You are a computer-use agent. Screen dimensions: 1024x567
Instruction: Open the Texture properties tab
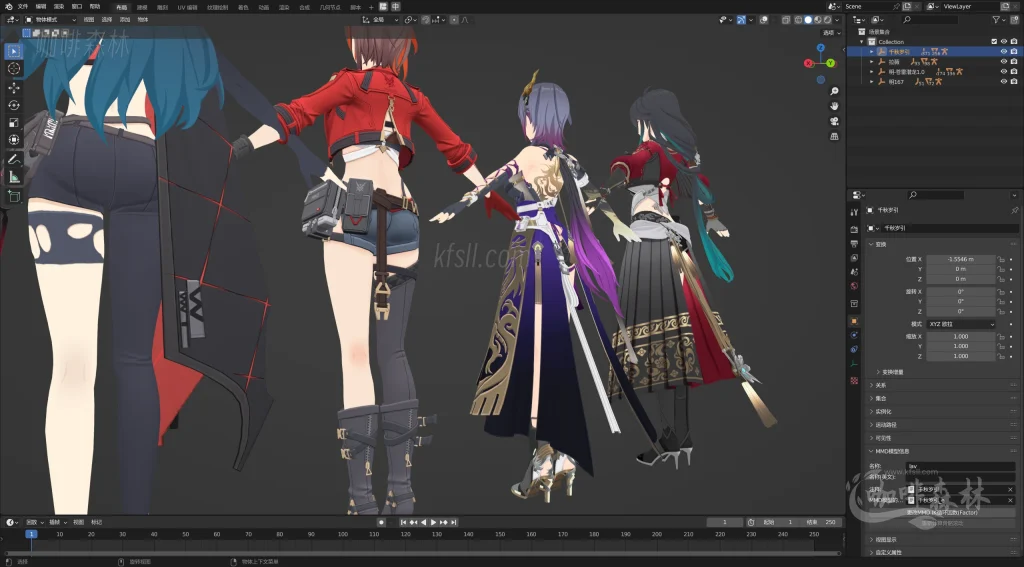pyautogui.click(x=854, y=381)
